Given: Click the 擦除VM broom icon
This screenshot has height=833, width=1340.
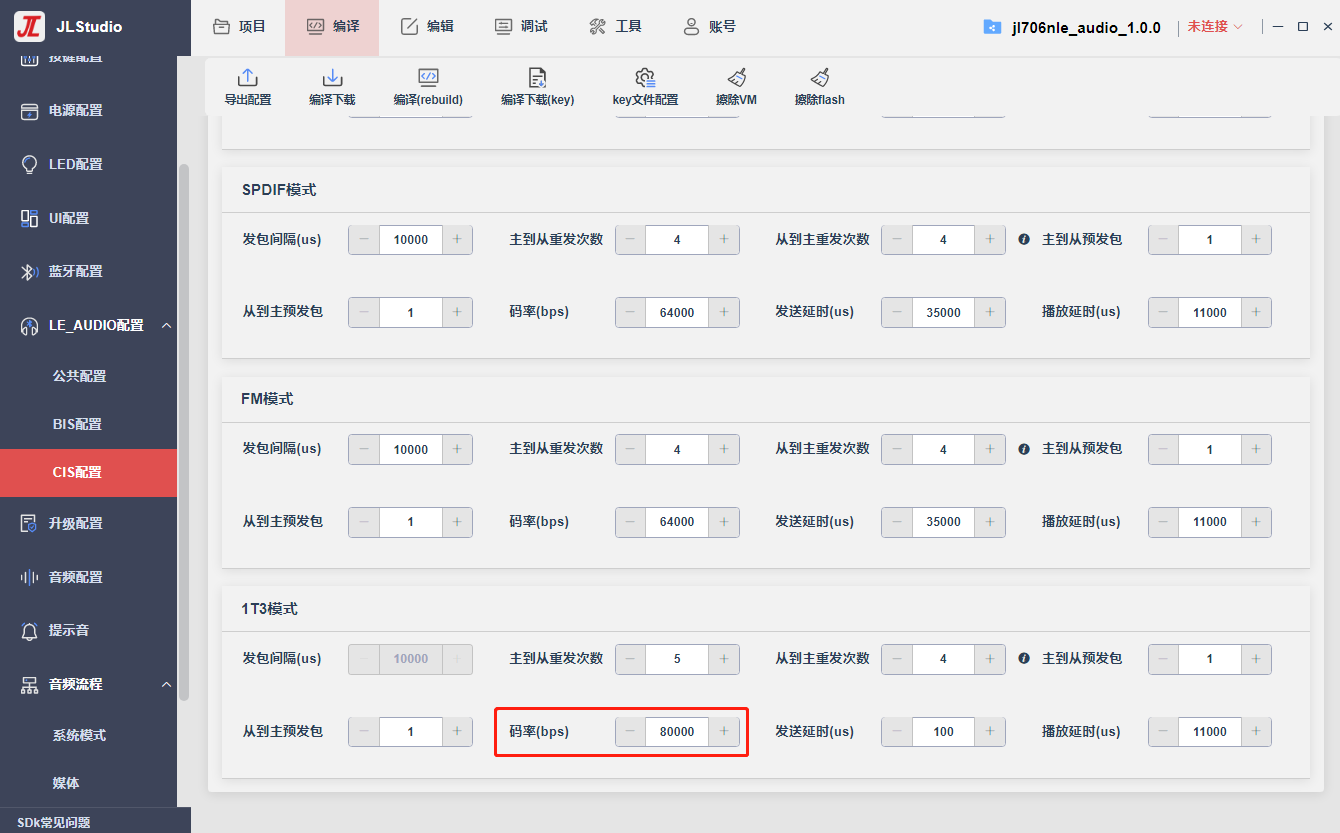Looking at the screenshot, I should pos(737,78).
